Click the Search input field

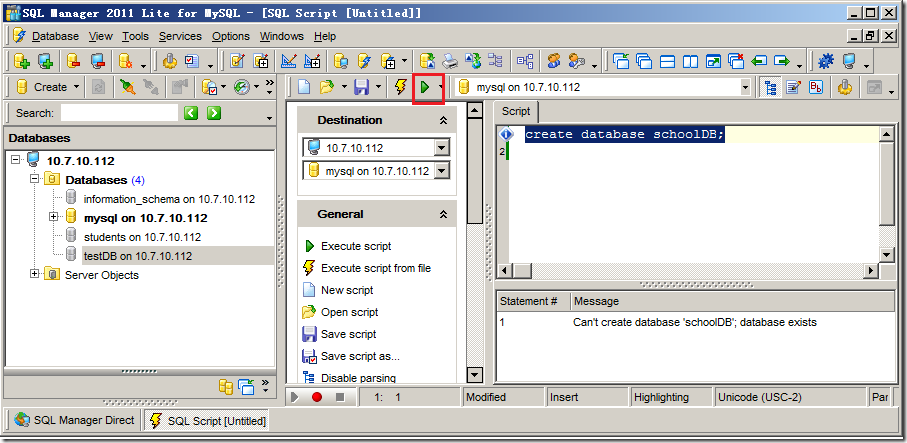click(120, 113)
